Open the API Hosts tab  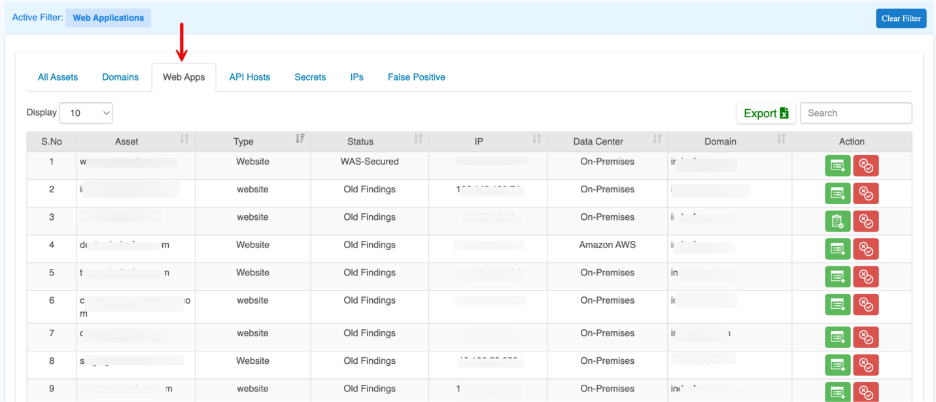pyautogui.click(x=250, y=77)
